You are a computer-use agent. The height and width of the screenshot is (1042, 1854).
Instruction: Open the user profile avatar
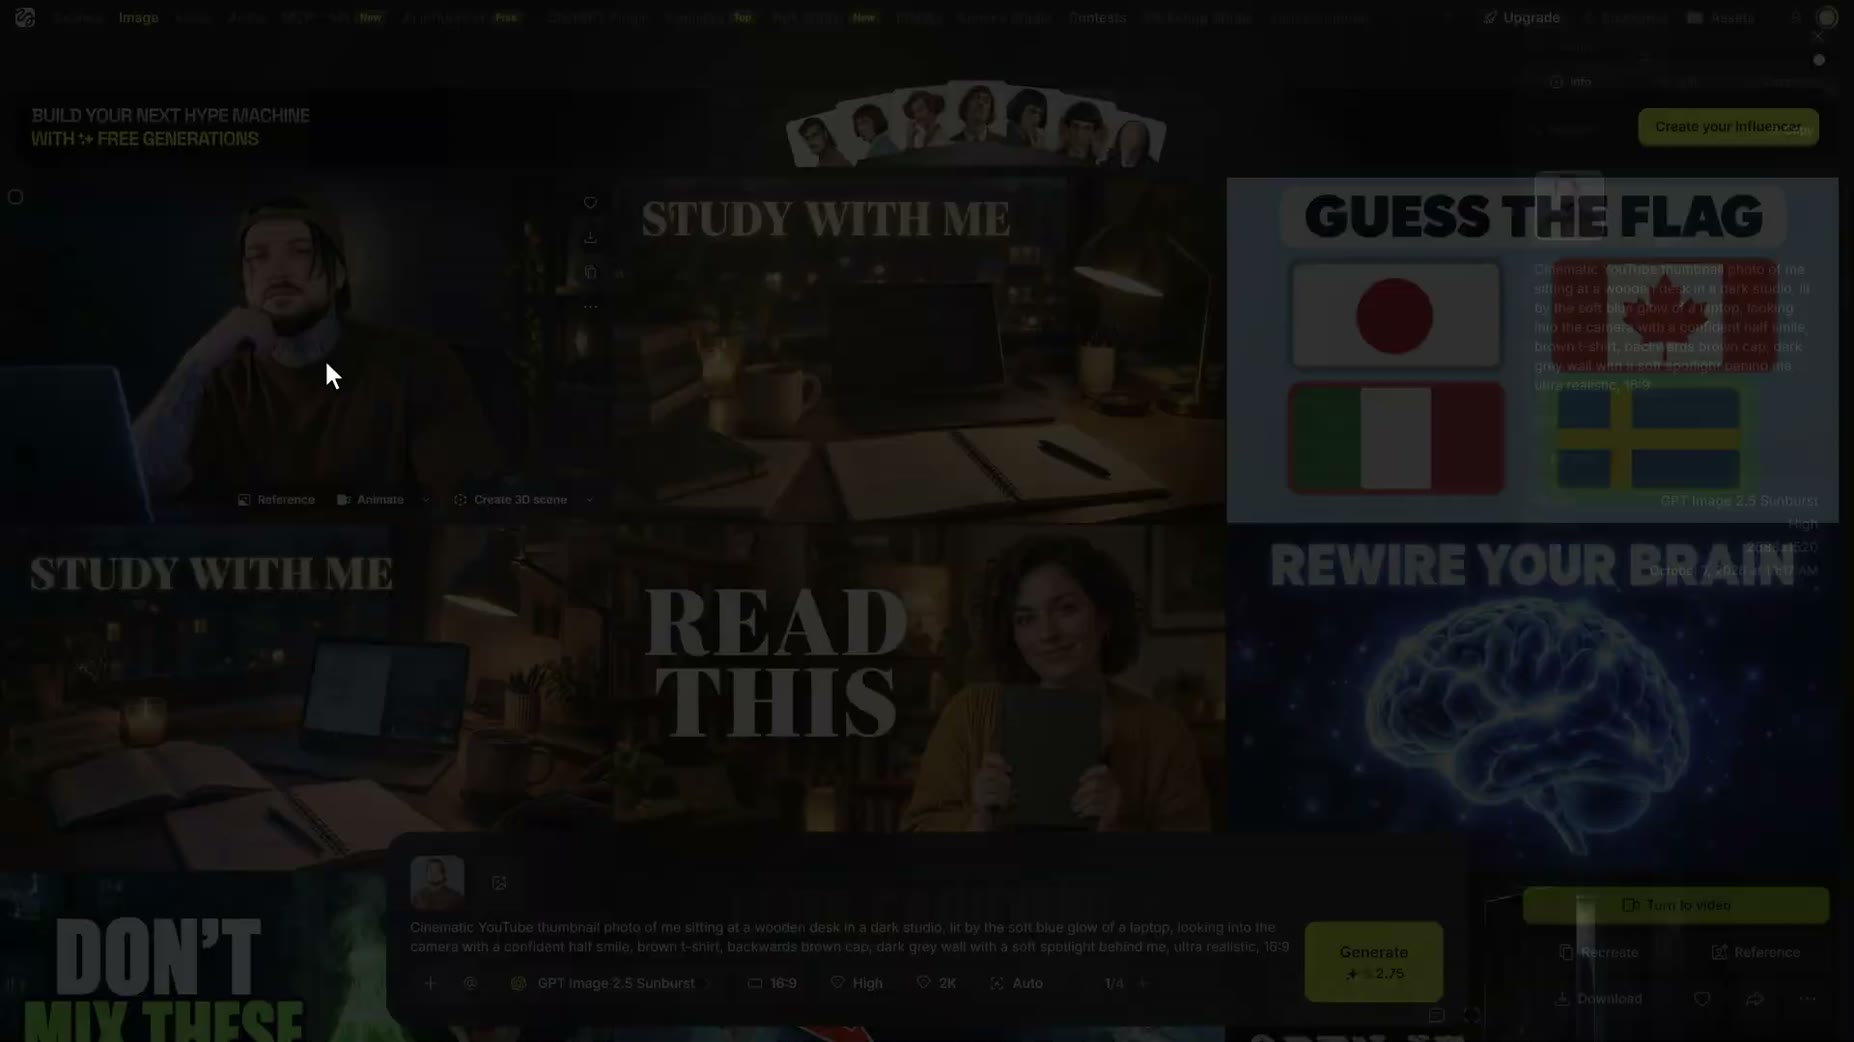1827,18
